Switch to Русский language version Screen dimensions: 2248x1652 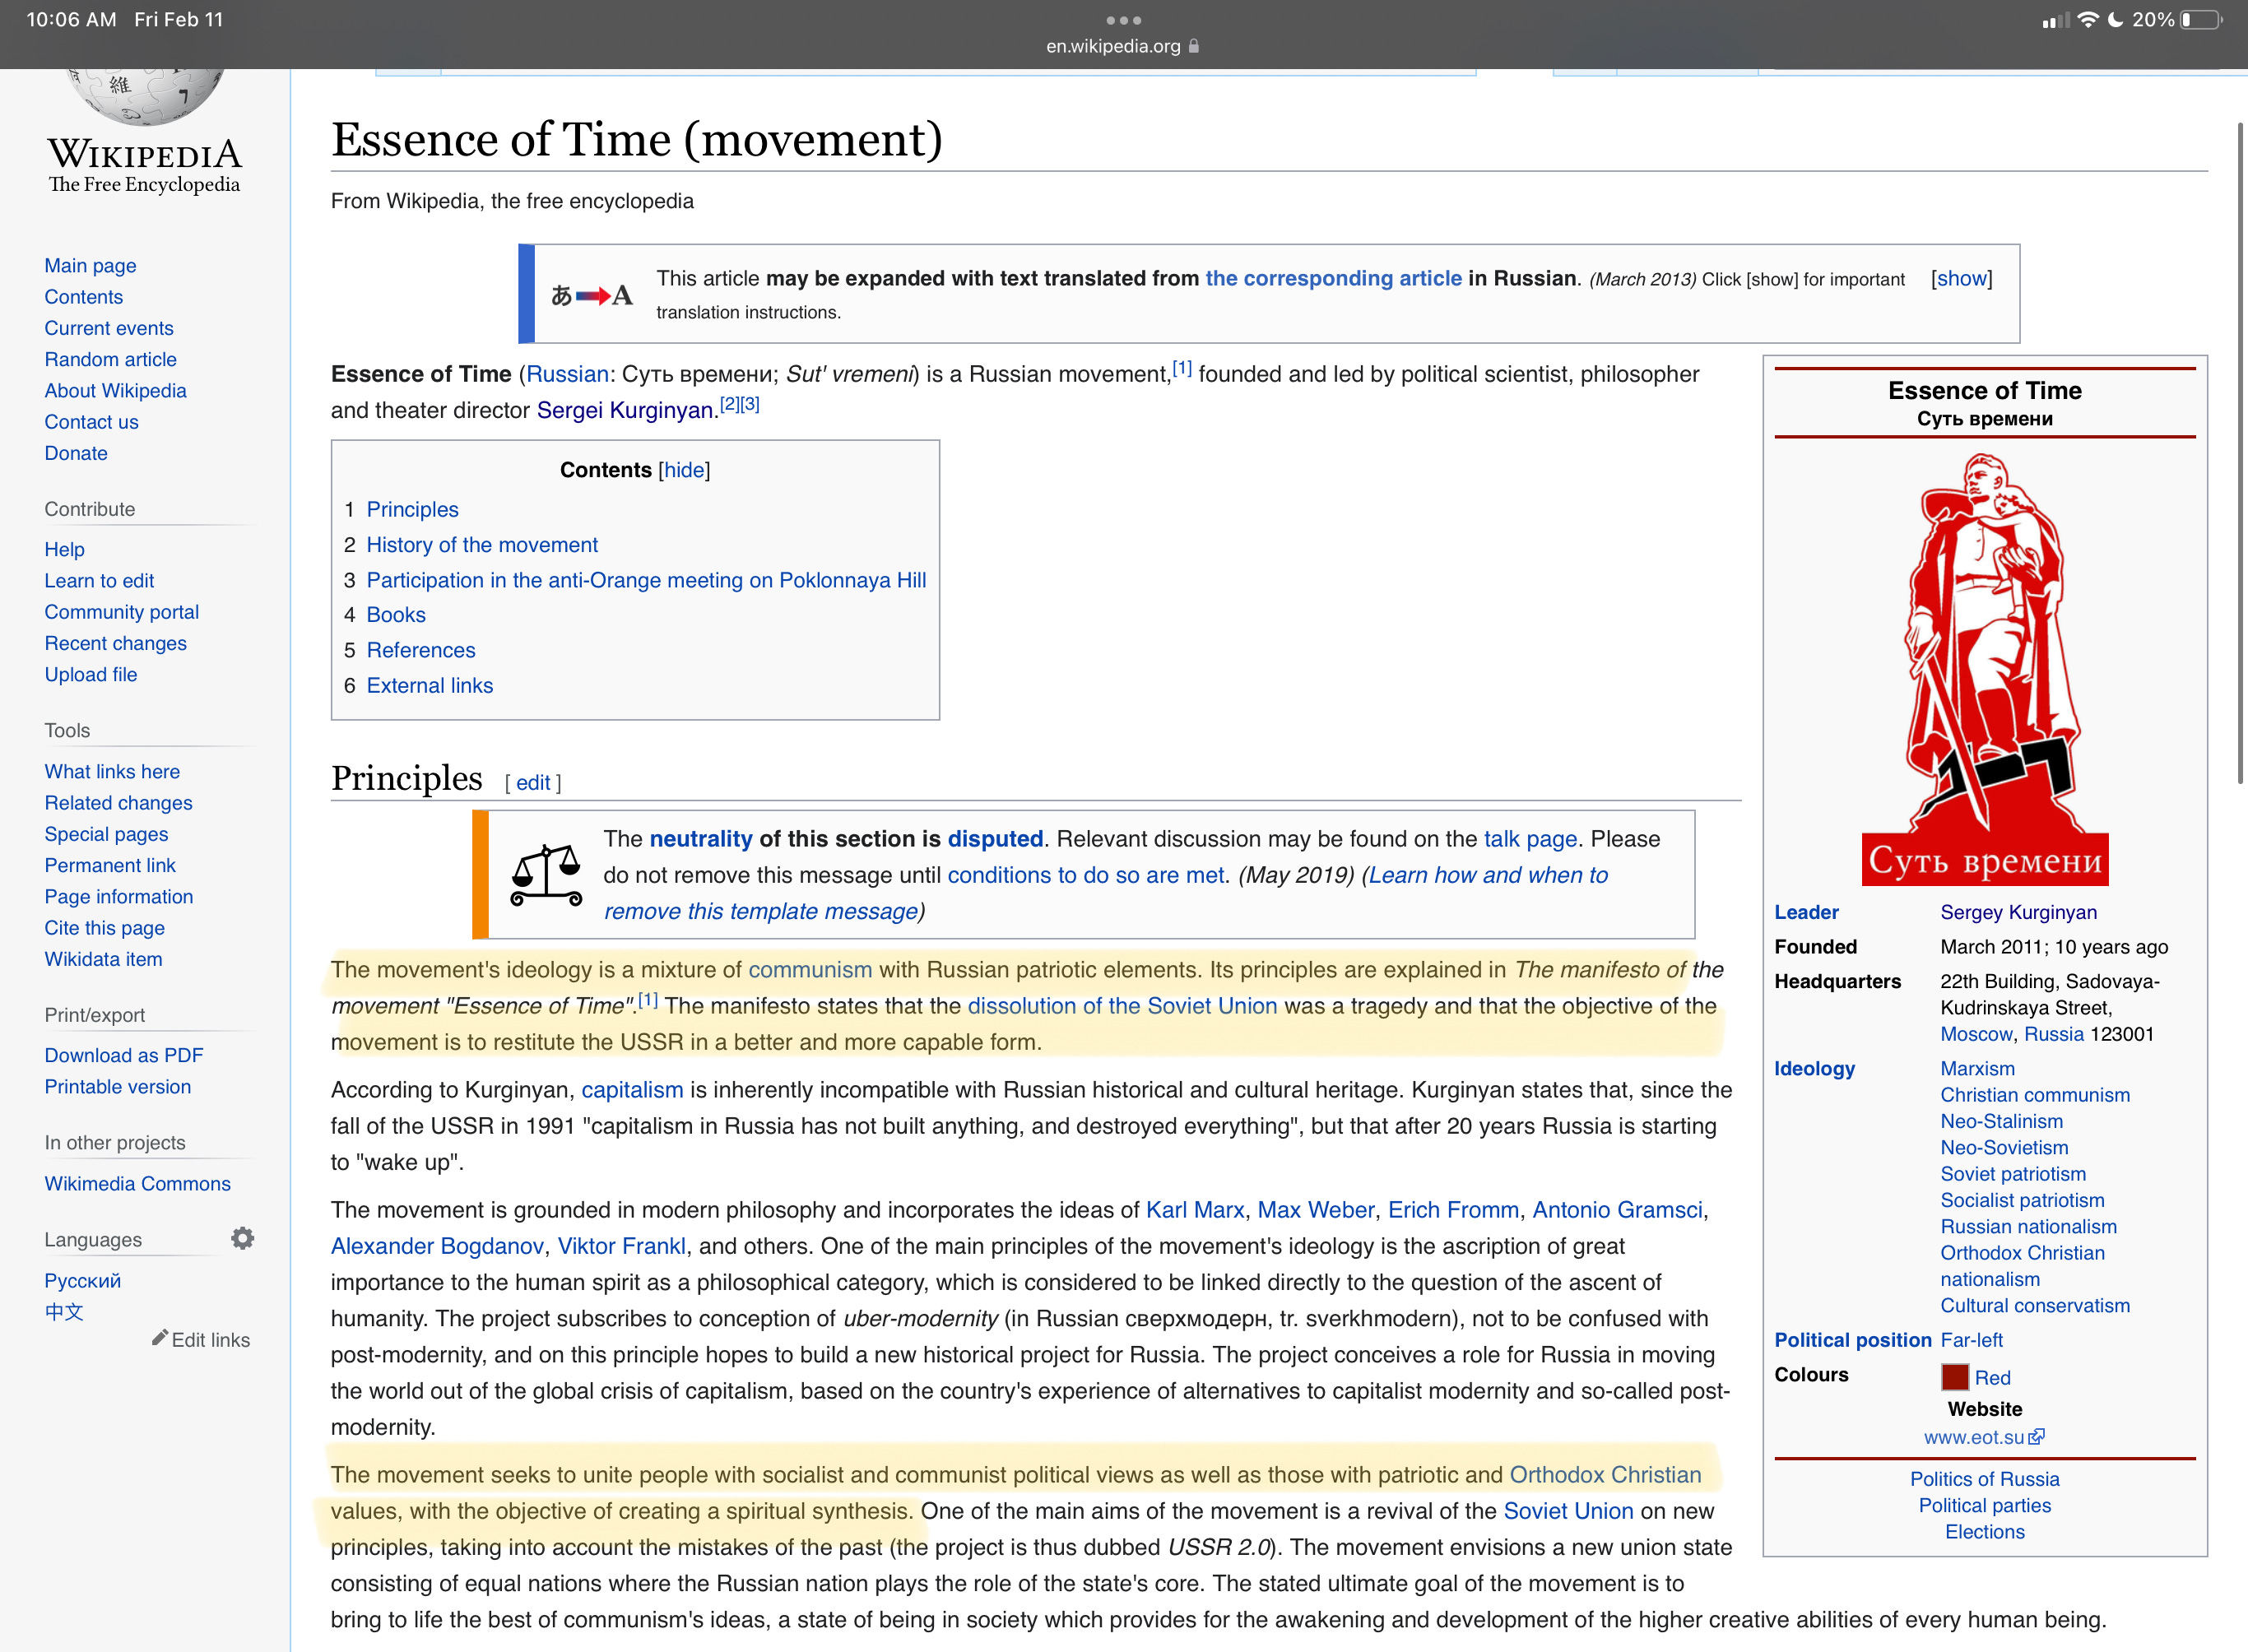[x=83, y=1280]
